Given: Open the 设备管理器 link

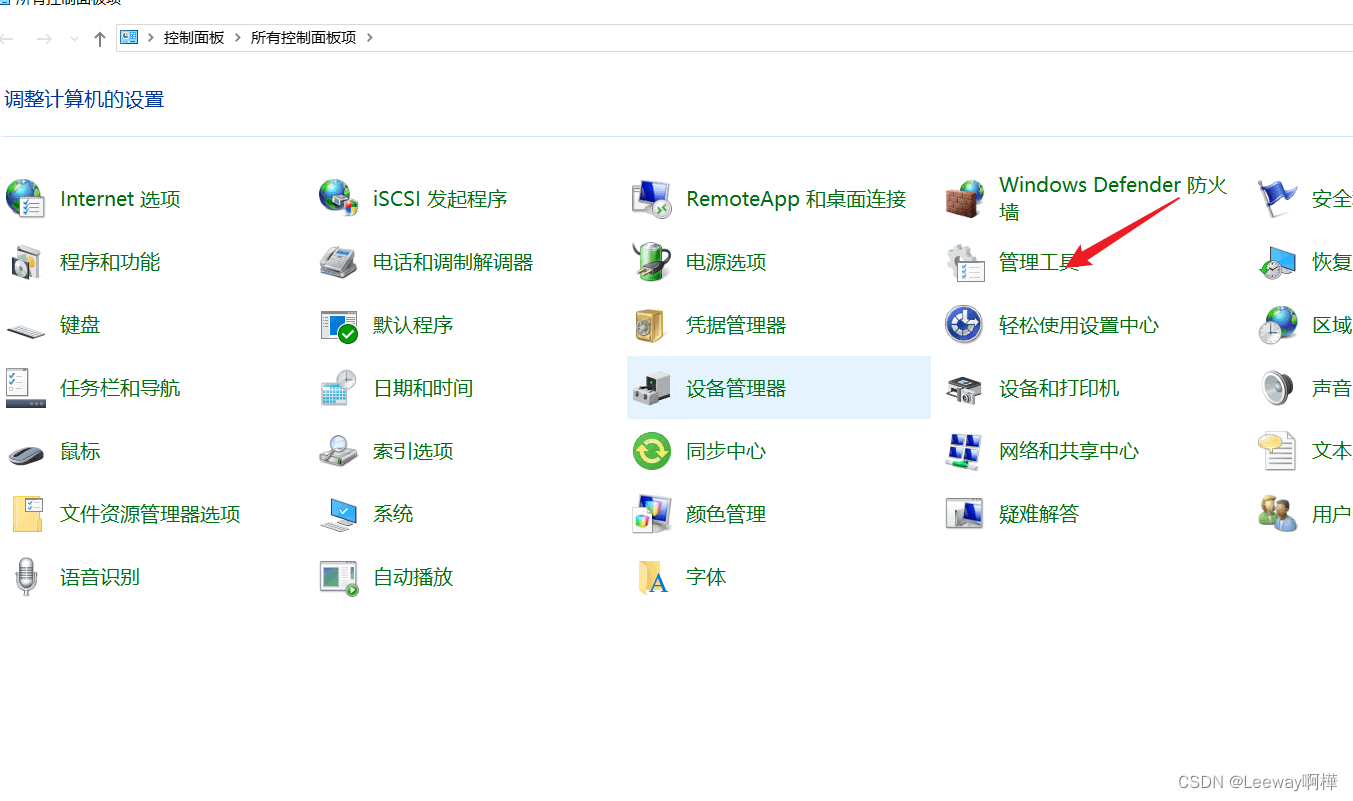Looking at the screenshot, I should [x=736, y=388].
